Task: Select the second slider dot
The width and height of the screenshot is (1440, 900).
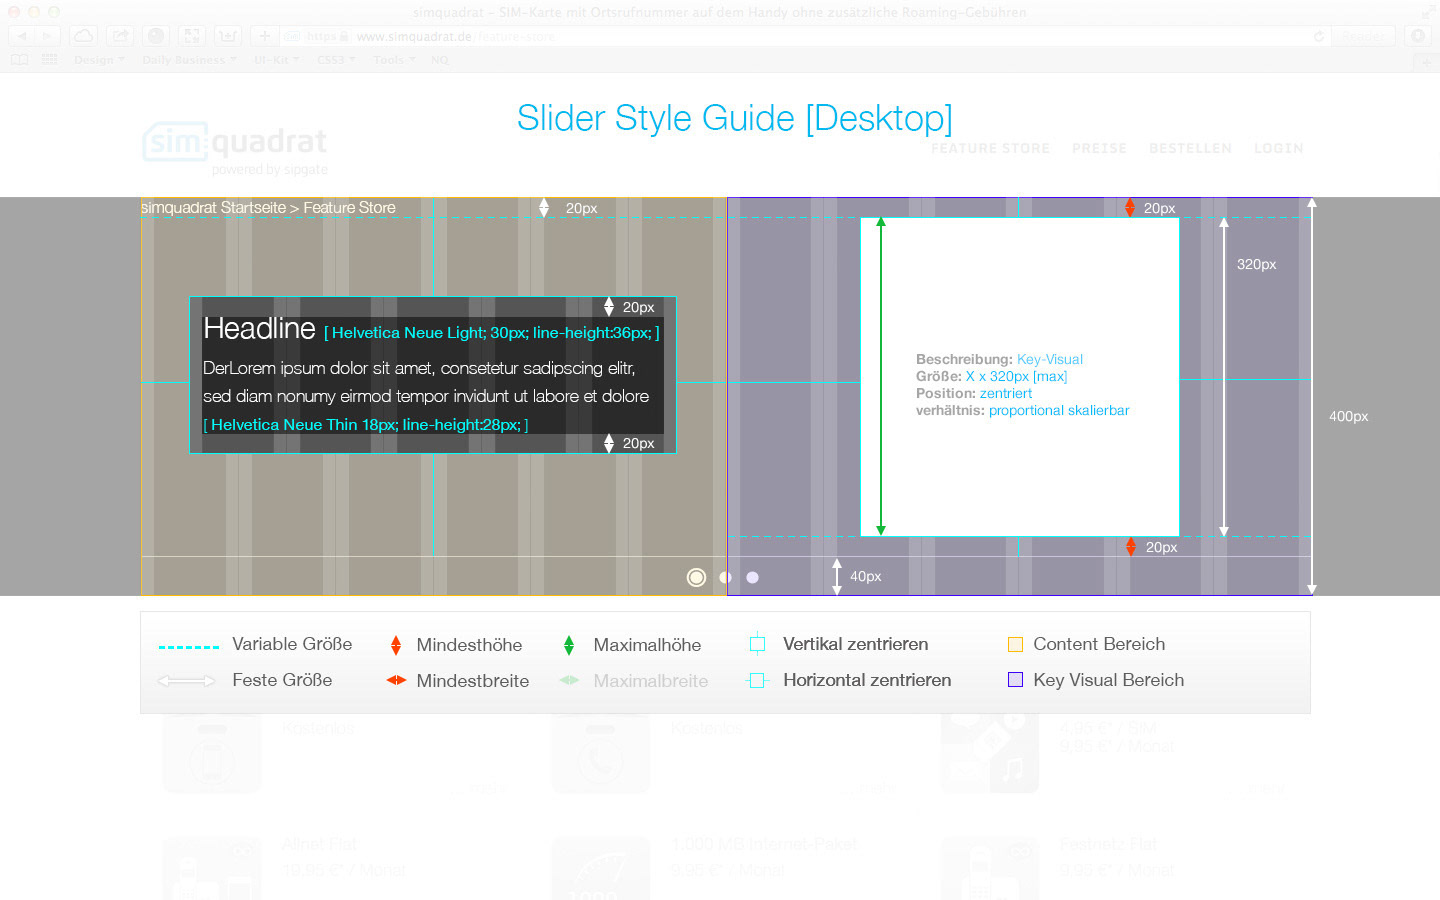Action: click(726, 577)
